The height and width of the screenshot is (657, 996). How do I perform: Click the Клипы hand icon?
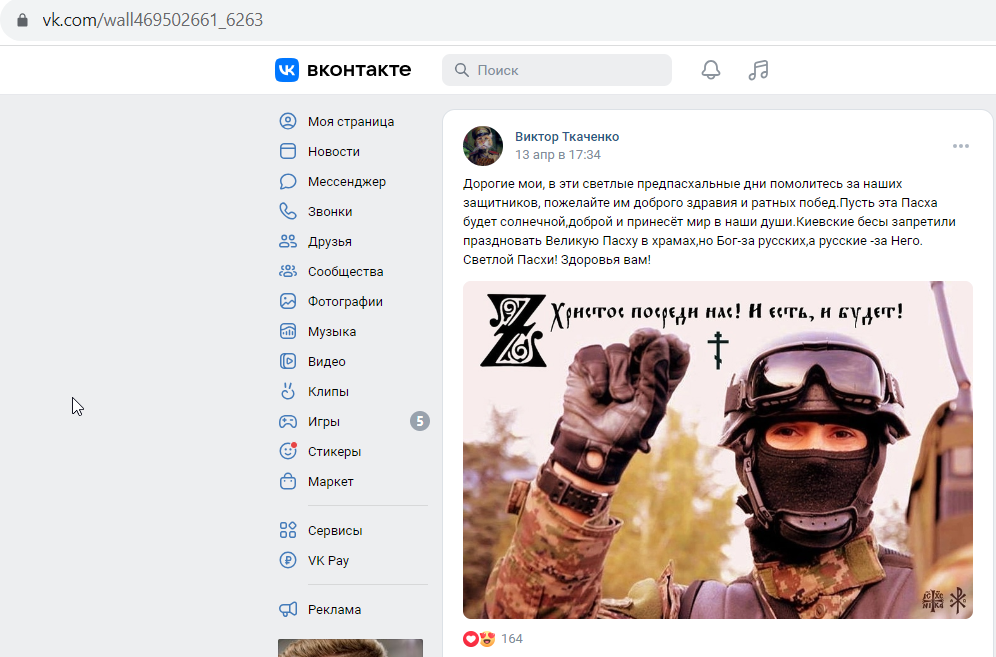[x=288, y=391]
